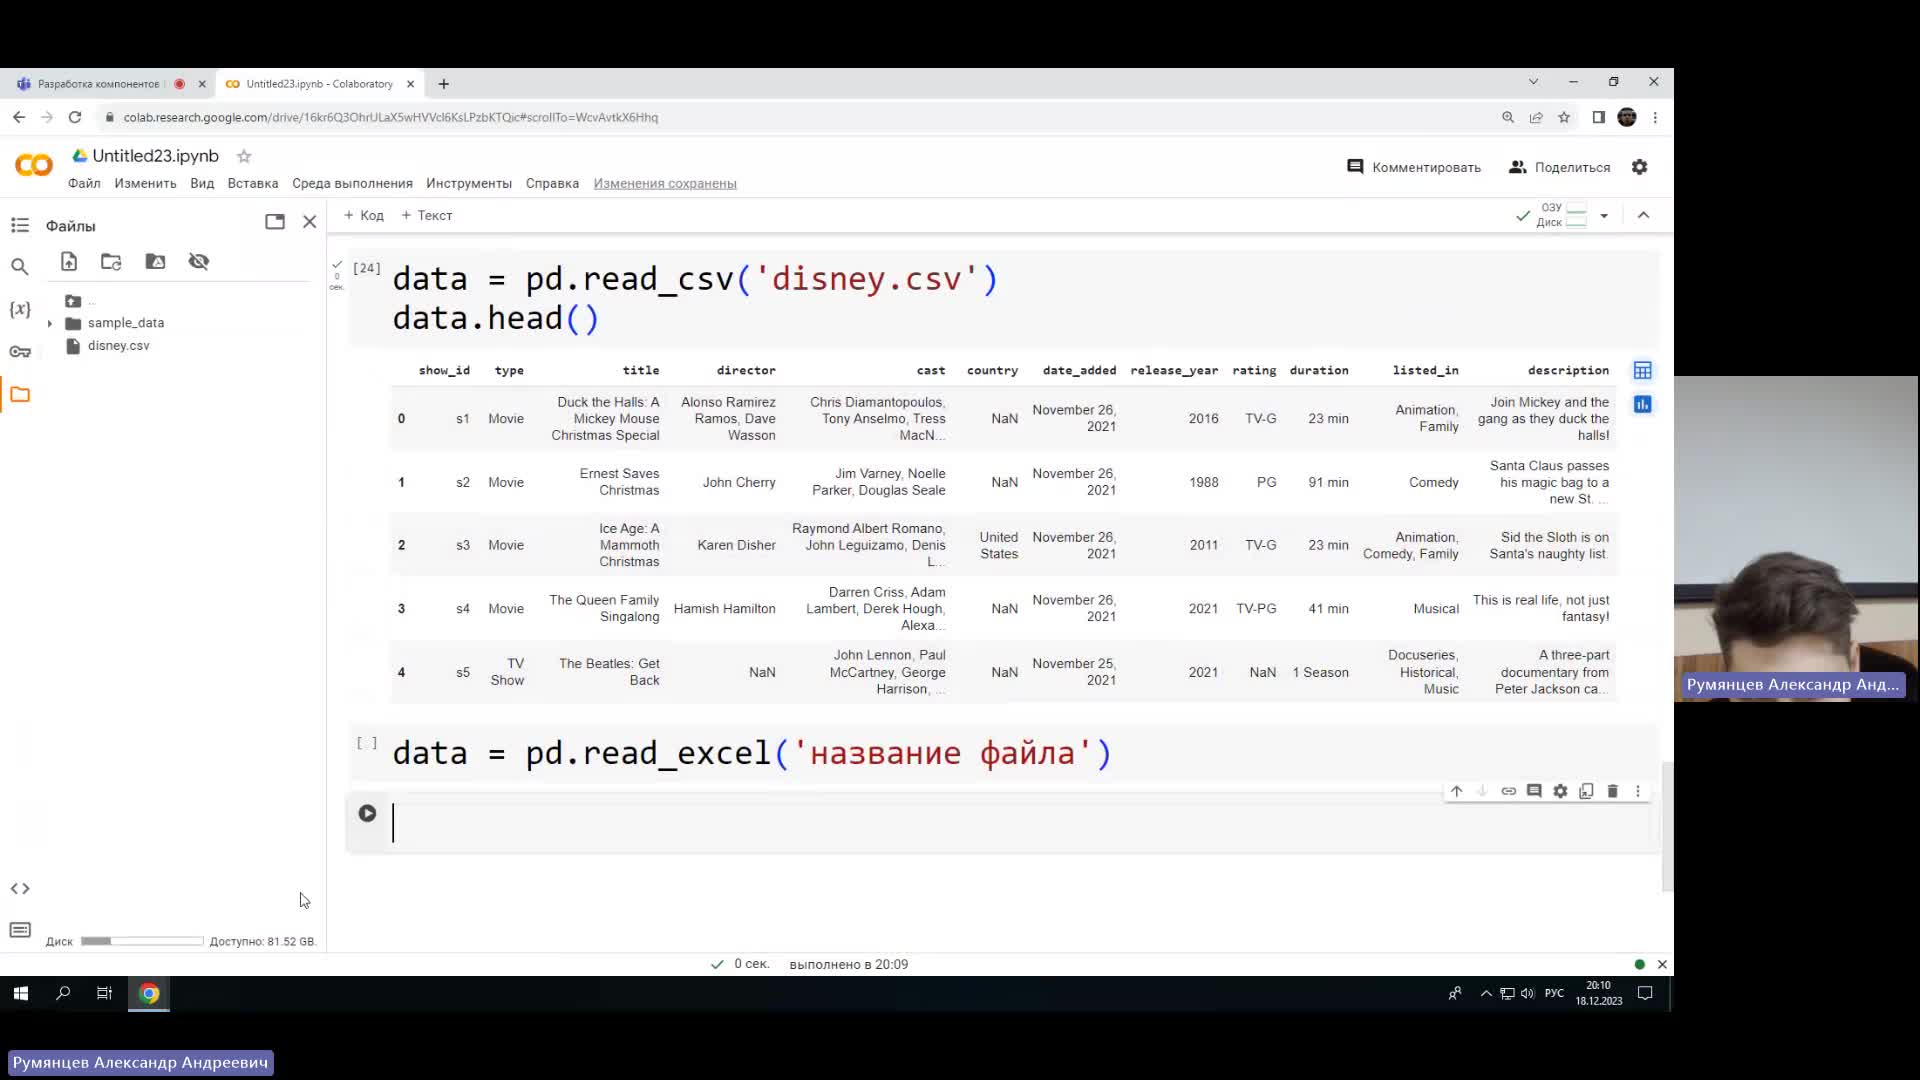This screenshot has height=1080, width=1920.
Task: Close the Files panel
Action: click(x=310, y=222)
